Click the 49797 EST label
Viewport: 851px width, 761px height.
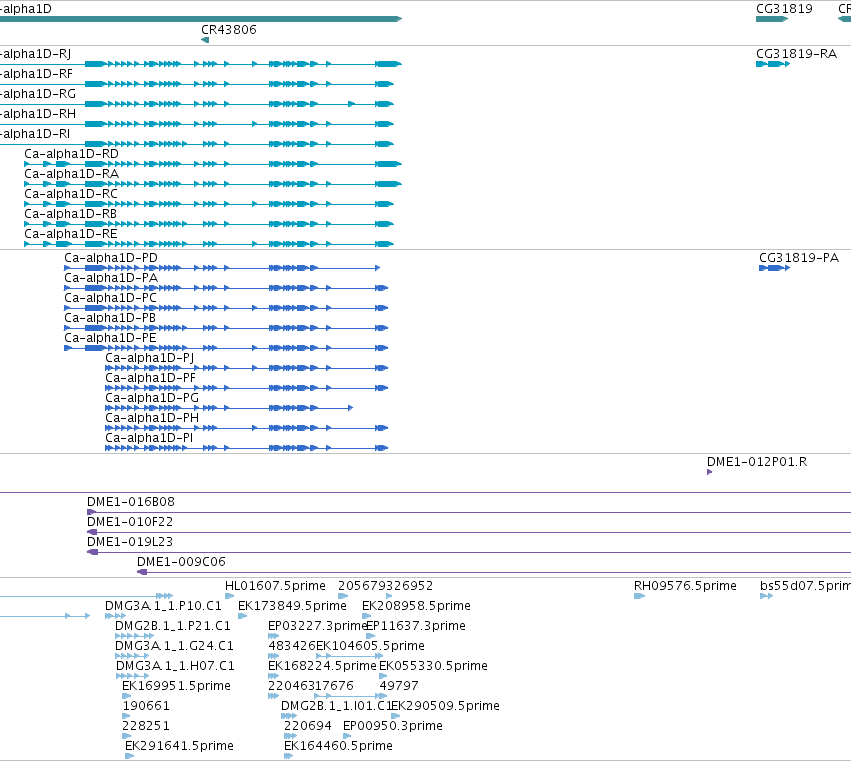pos(399,687)
